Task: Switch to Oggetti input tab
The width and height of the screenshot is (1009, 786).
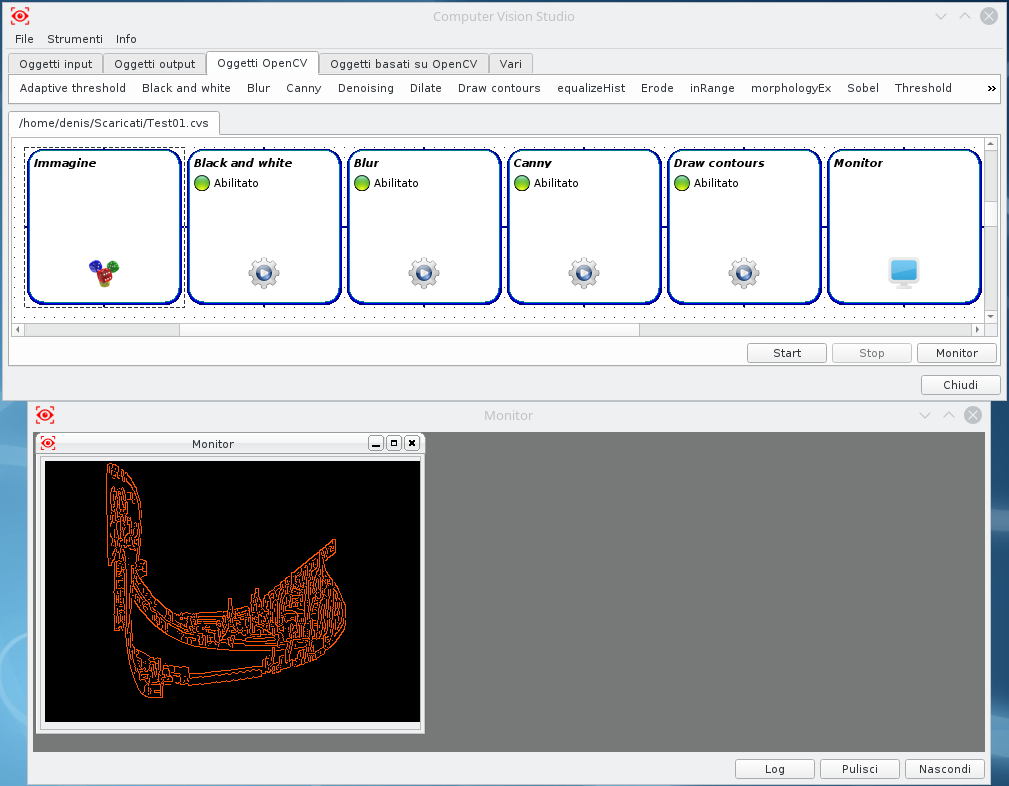Action: point(55,64)
